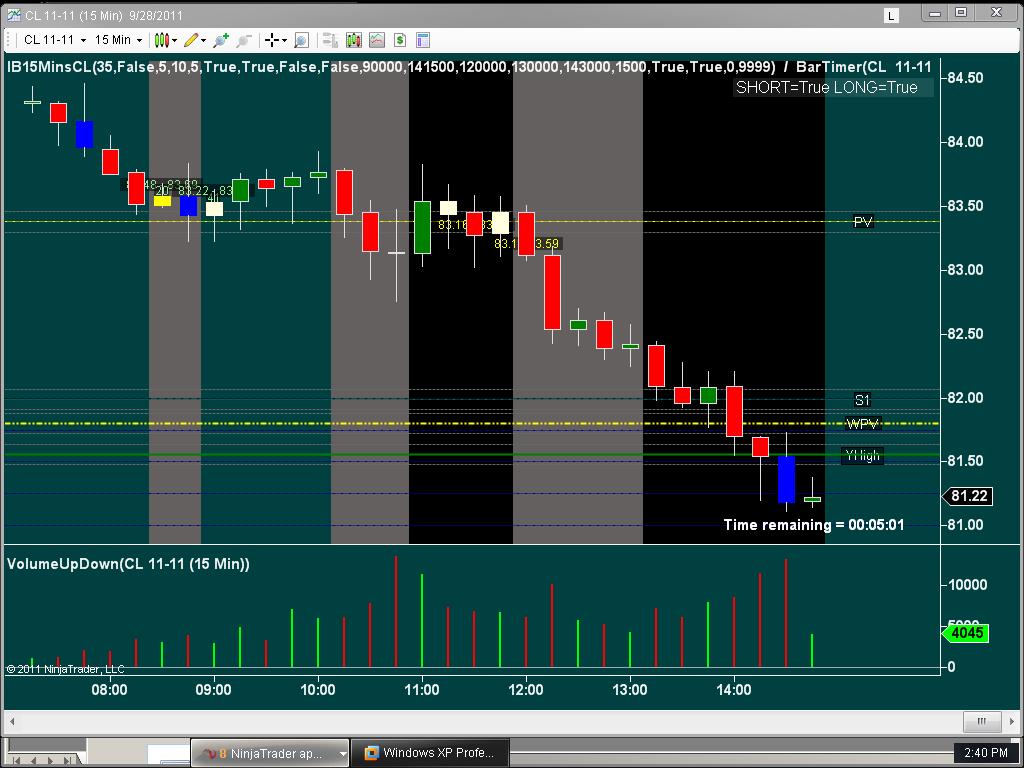The width and height of the screenshot is (1024, 768).
Task: Minimize the chart window
Action: (935, 13)
